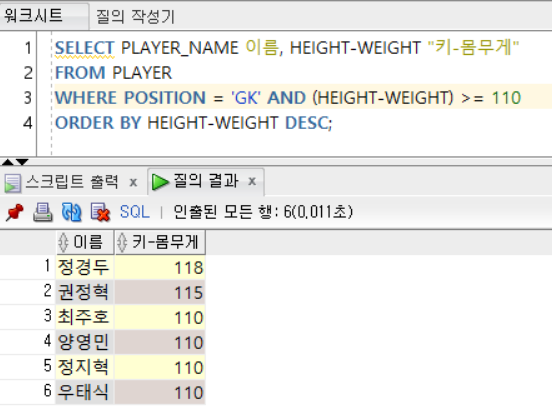
Task: Click the SQL link in results toolbar
Action: click(x=134, y=212)
